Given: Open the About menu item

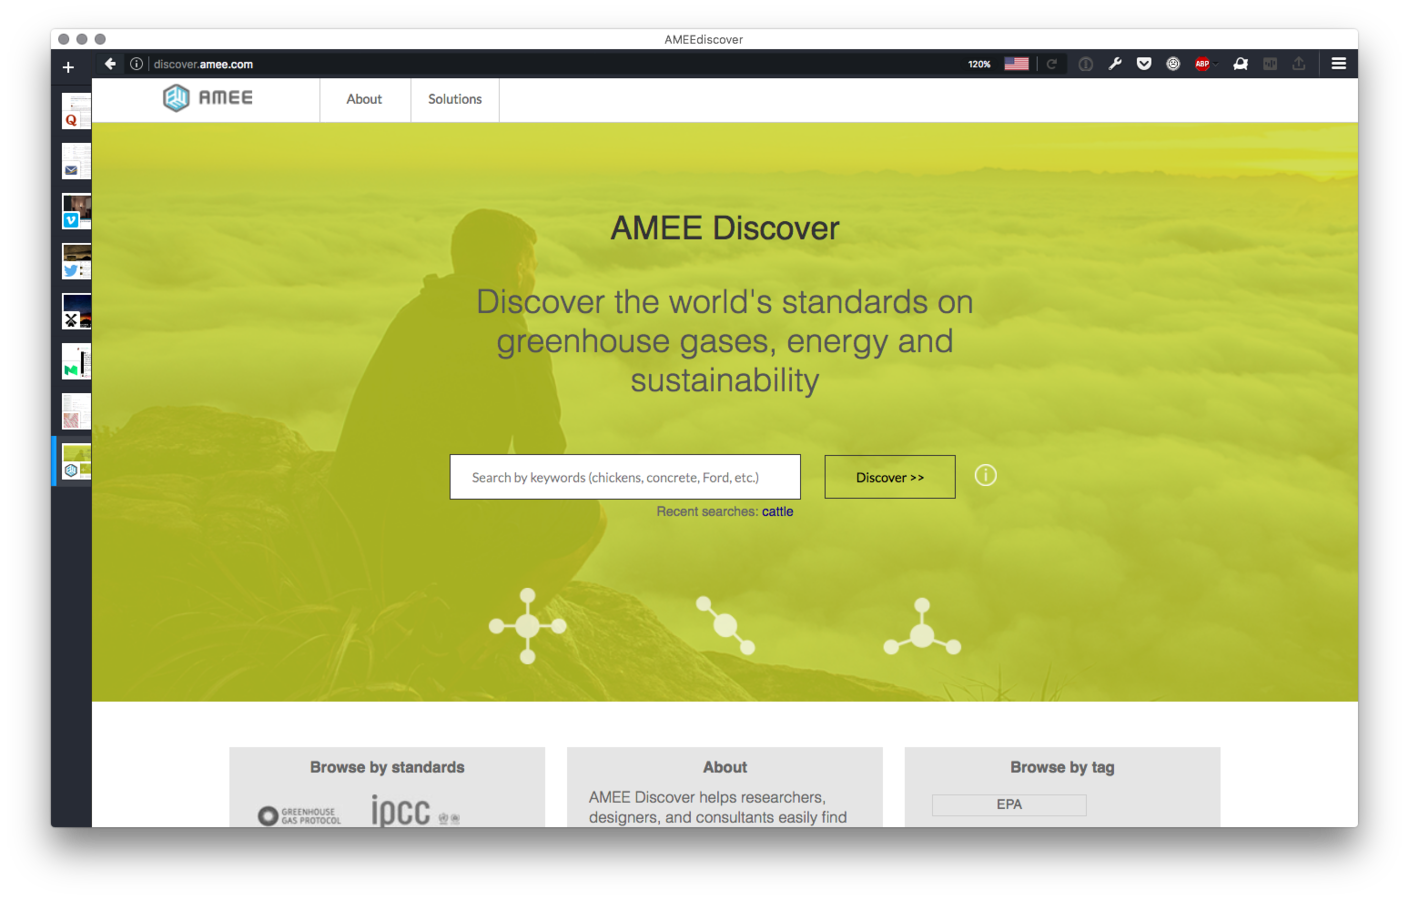Looking at the screenshot, I should coord(364,99).
